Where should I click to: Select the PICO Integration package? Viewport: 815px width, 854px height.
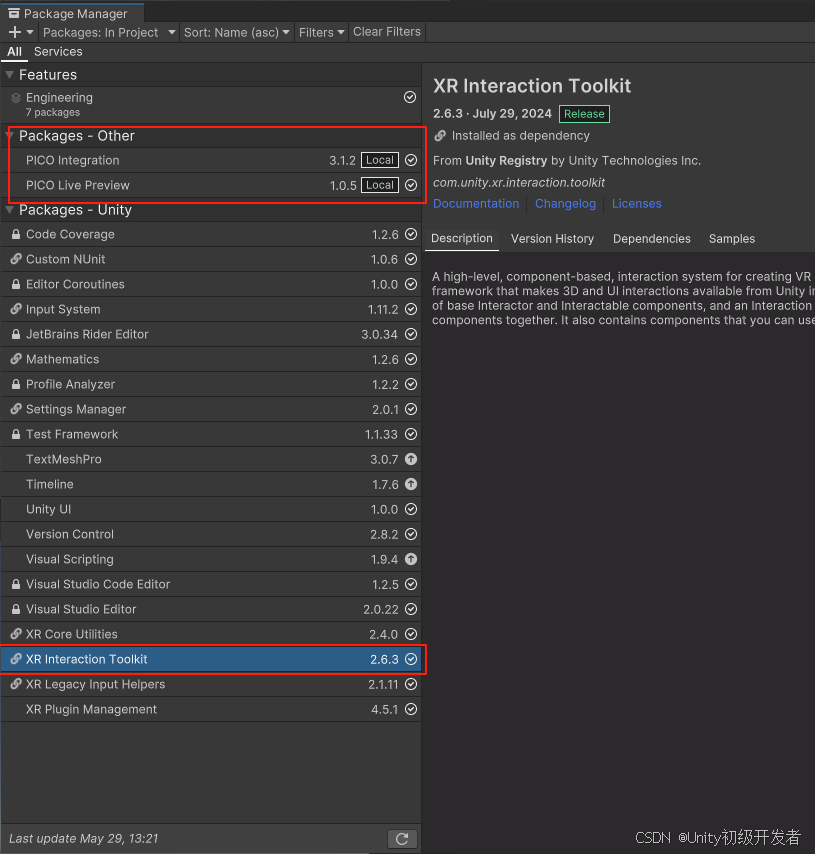(x=211, y=160)
